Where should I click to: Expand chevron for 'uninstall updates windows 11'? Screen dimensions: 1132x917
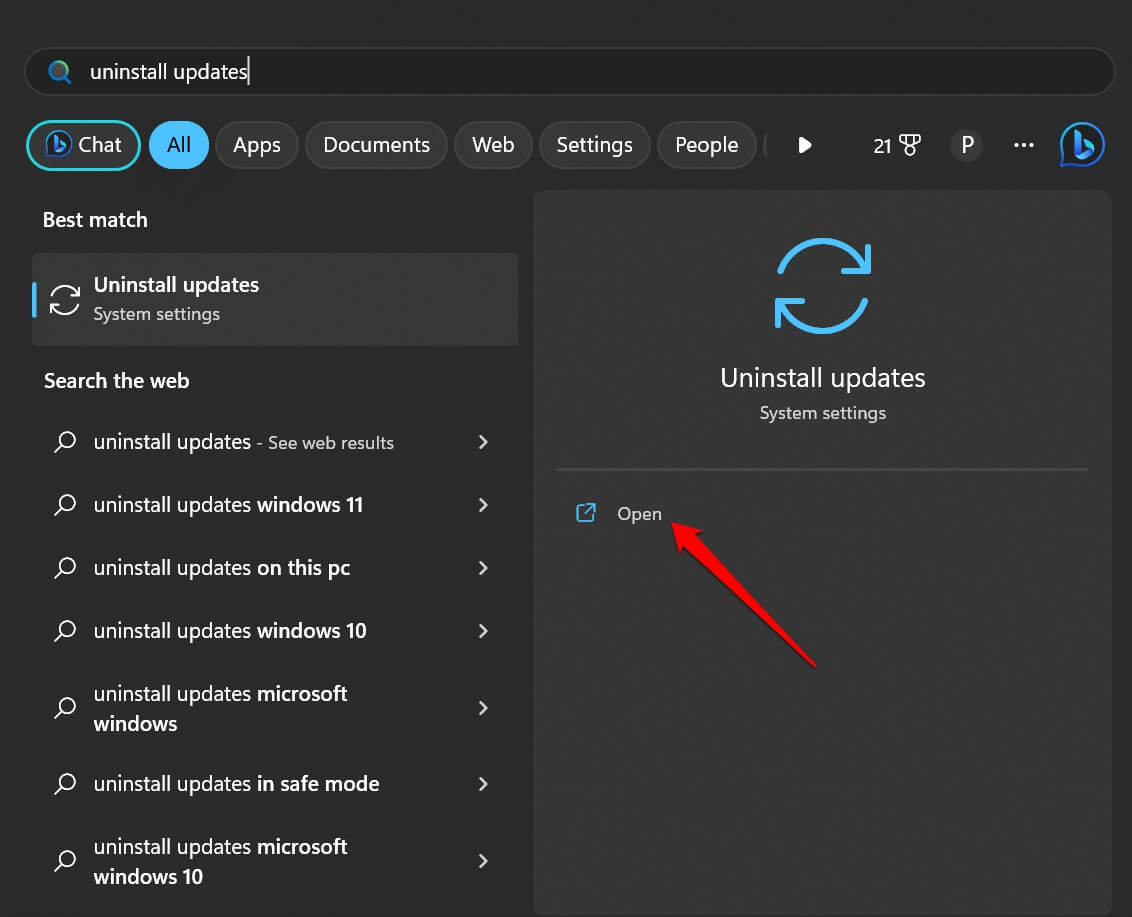483,505
